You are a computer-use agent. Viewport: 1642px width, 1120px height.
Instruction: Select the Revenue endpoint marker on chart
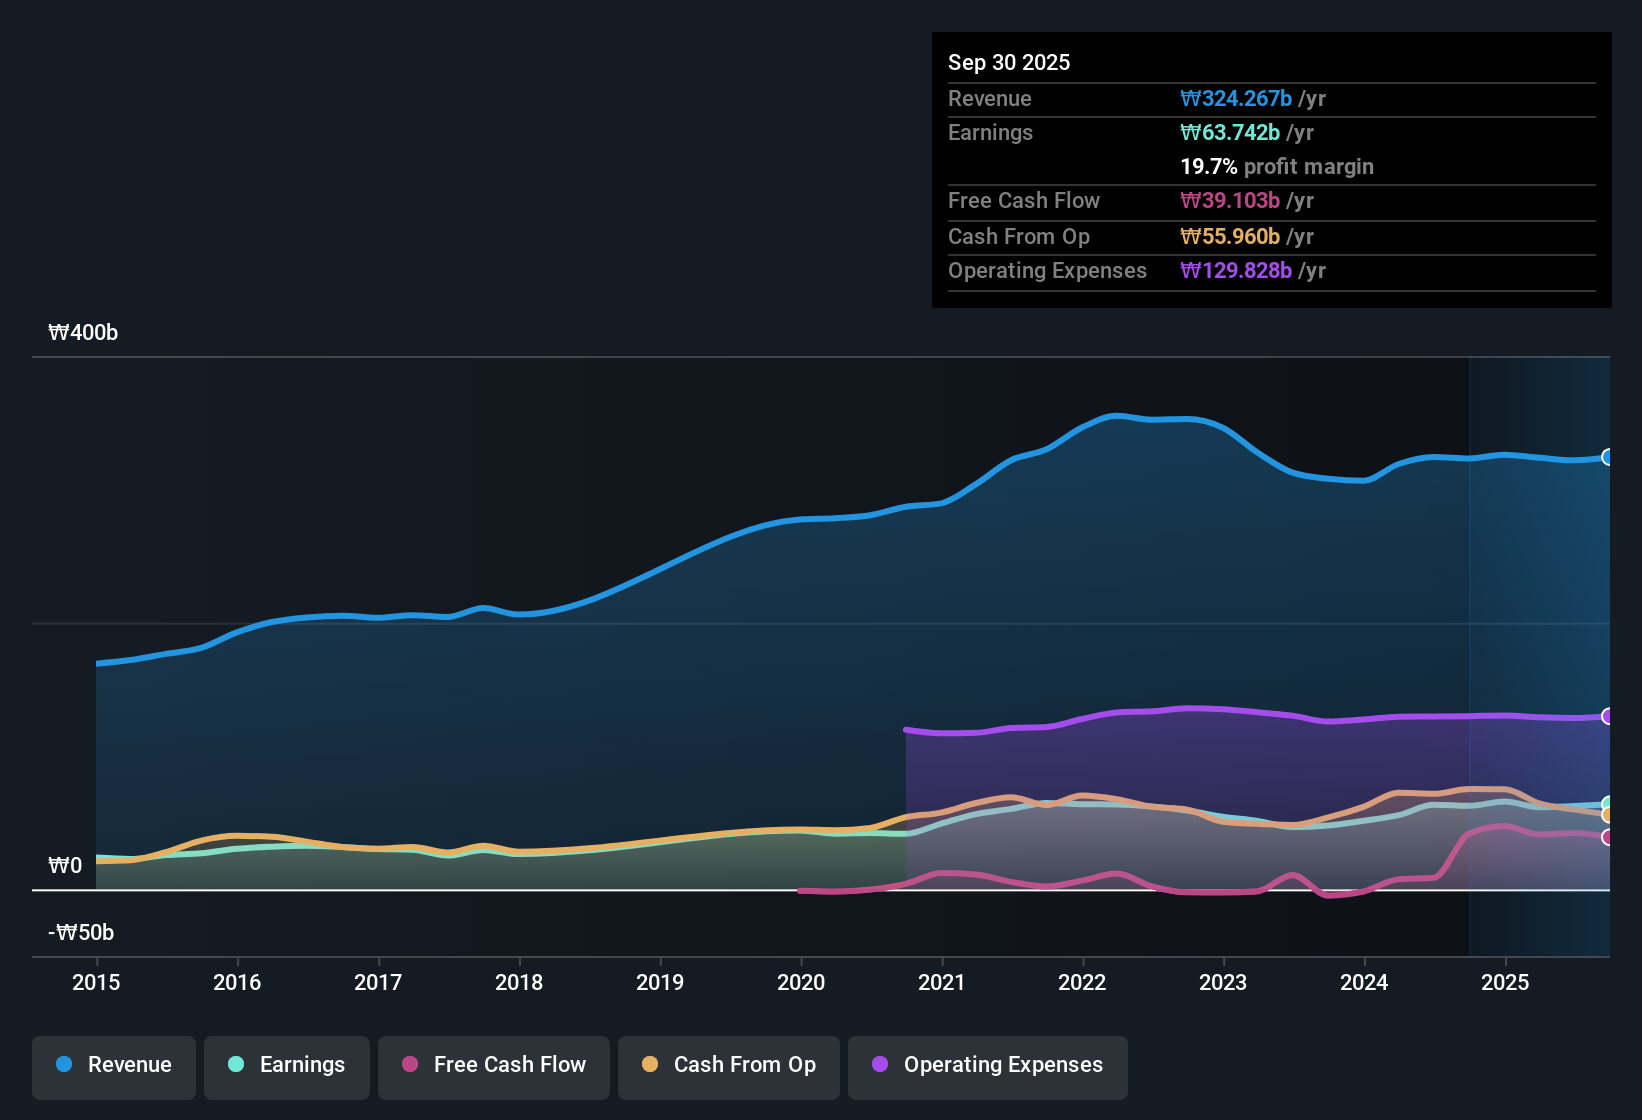click(x=1608, y=457)
